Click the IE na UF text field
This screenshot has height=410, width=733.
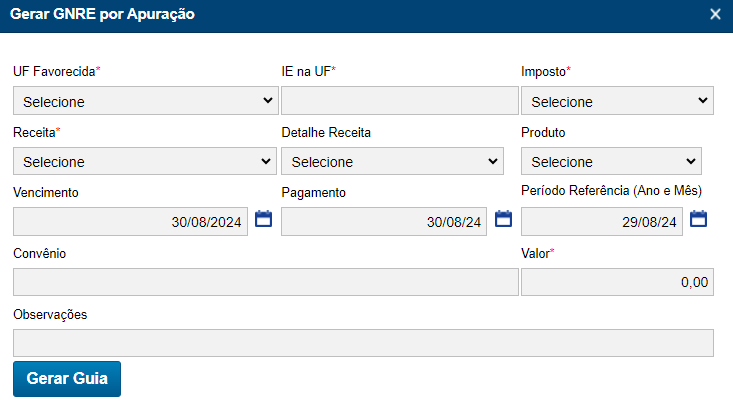(x=399, y=101)
